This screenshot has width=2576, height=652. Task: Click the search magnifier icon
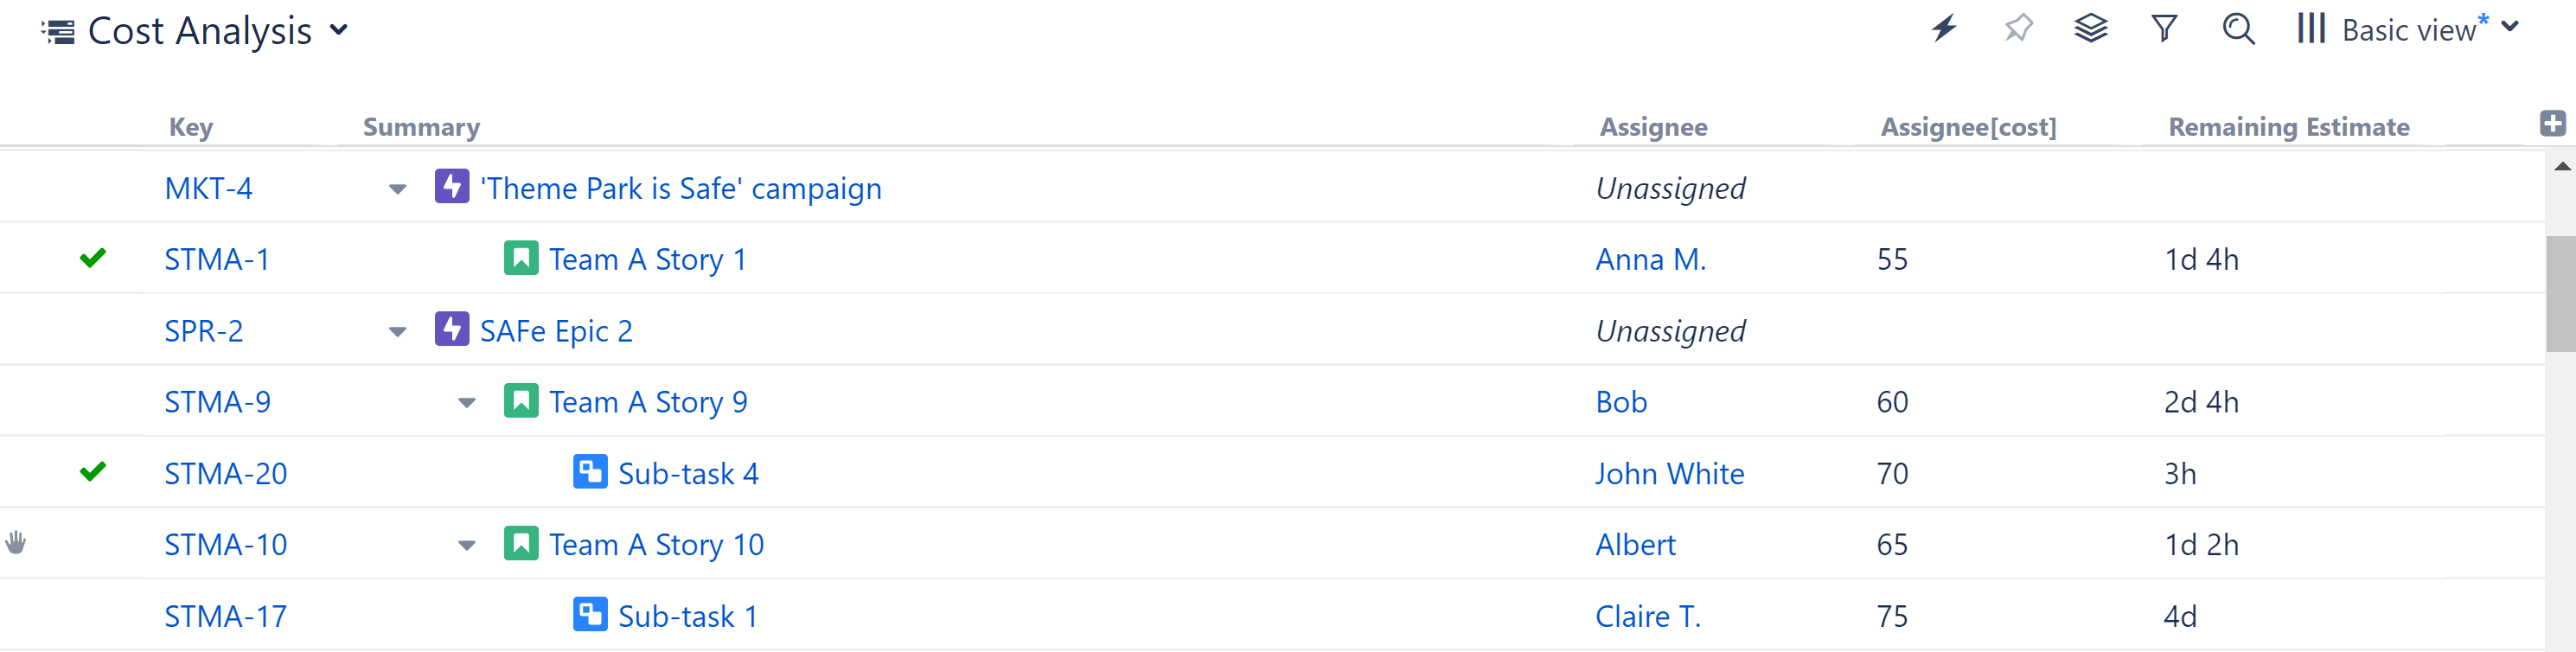tap(2238, 29)
